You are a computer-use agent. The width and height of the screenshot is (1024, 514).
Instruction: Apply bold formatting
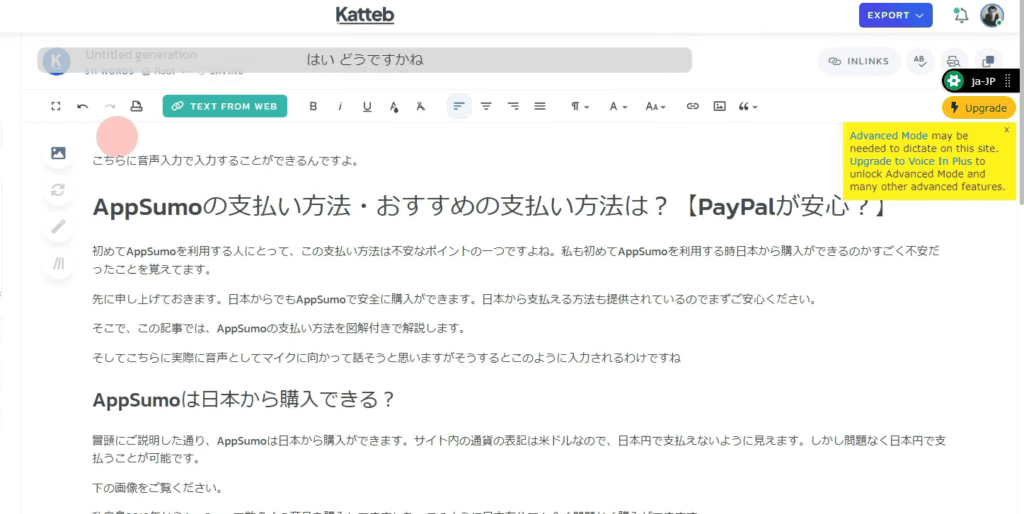(x=313, y=106)
